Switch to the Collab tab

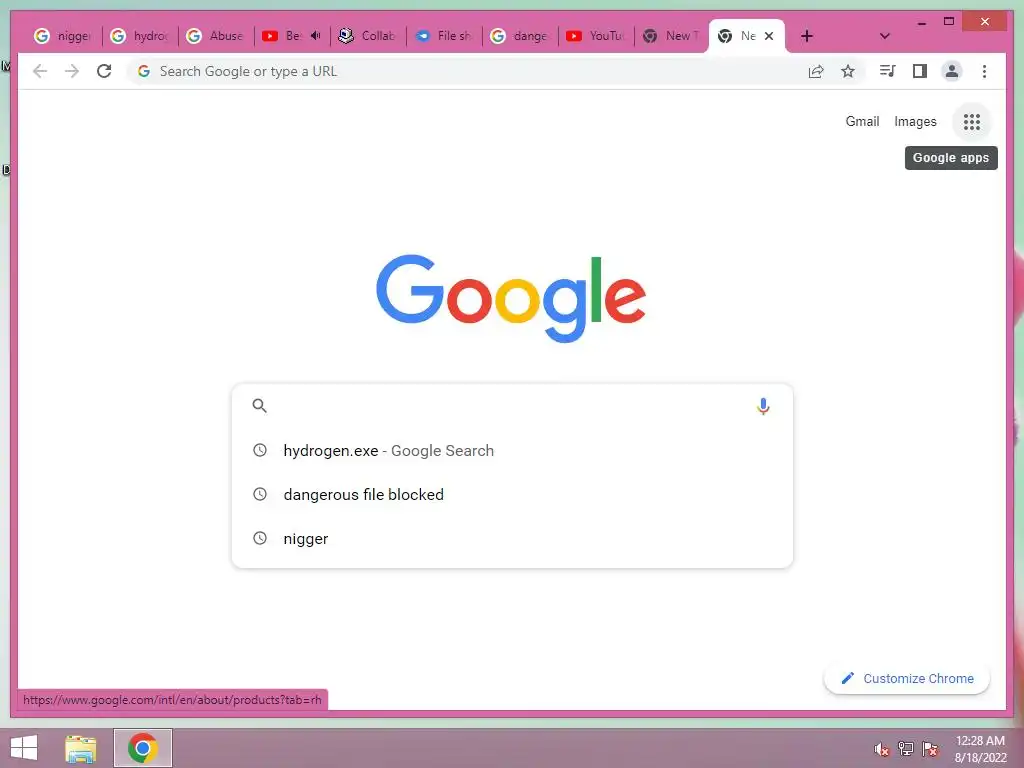pos(368,36)
